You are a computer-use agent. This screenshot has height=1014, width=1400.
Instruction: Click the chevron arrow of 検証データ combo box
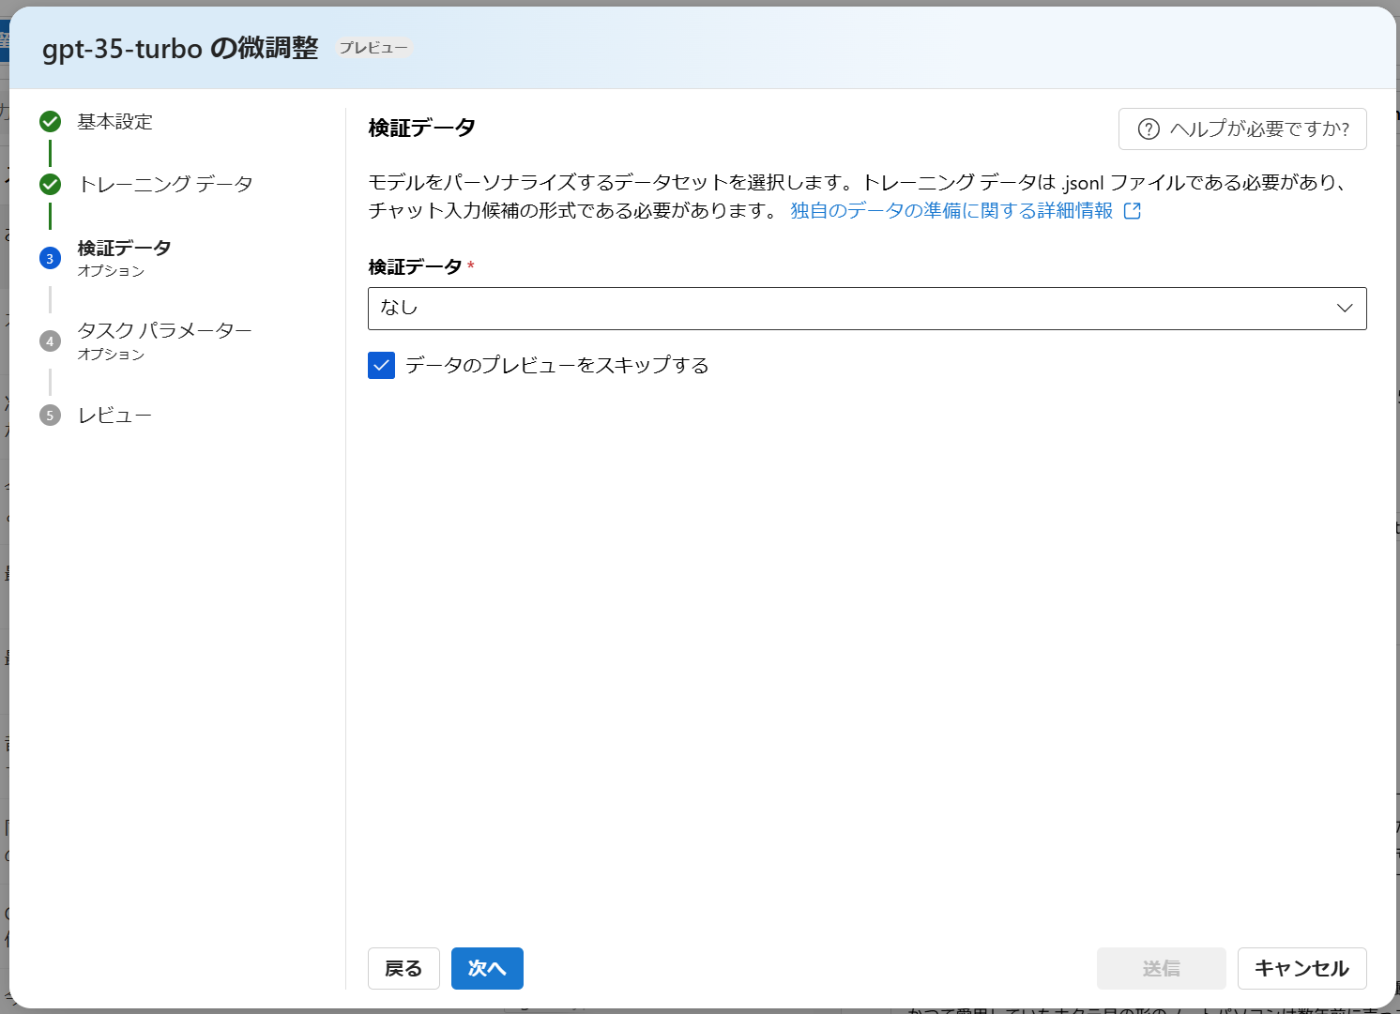point(1344,308)
